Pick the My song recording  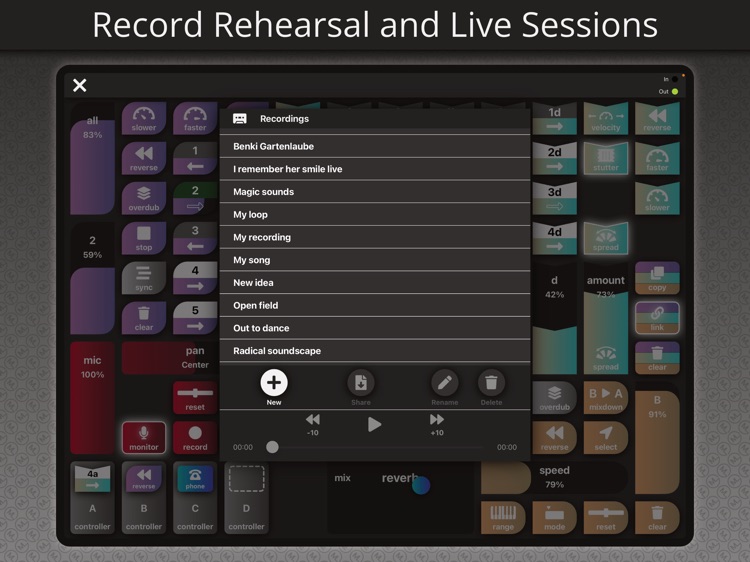[x=375, y=260]
